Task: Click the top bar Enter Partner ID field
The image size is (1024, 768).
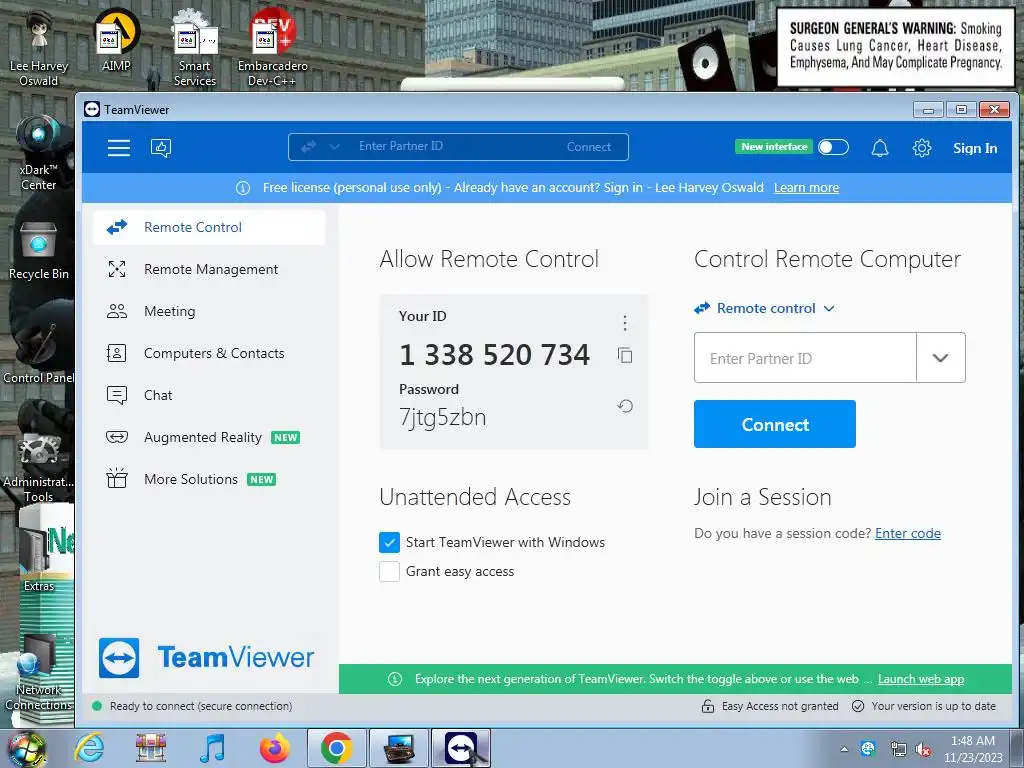Action: 457,147
